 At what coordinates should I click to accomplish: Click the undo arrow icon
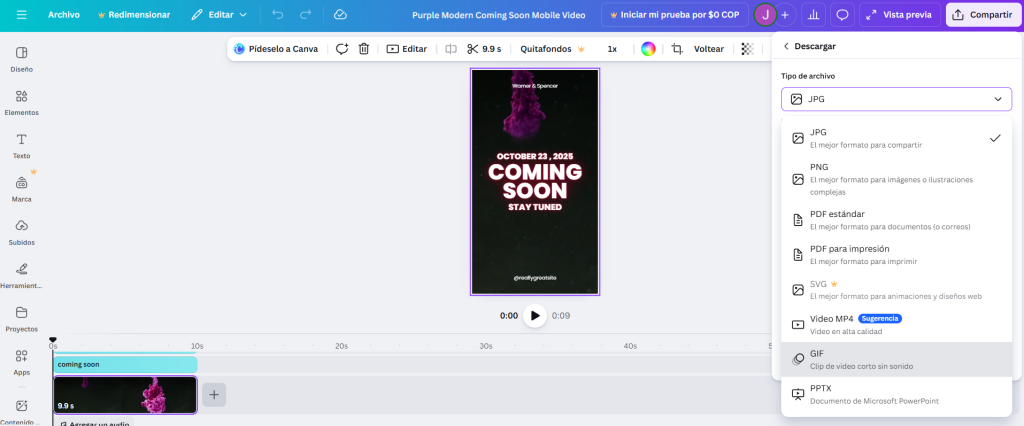click(277, 15)
